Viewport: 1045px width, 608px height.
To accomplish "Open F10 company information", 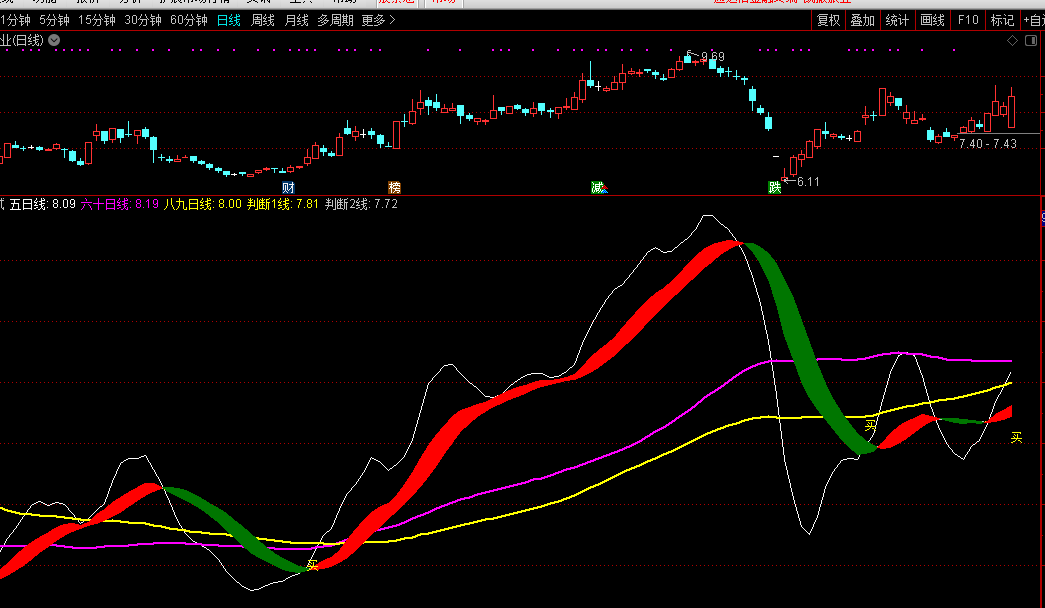I will tap(967, 20).
